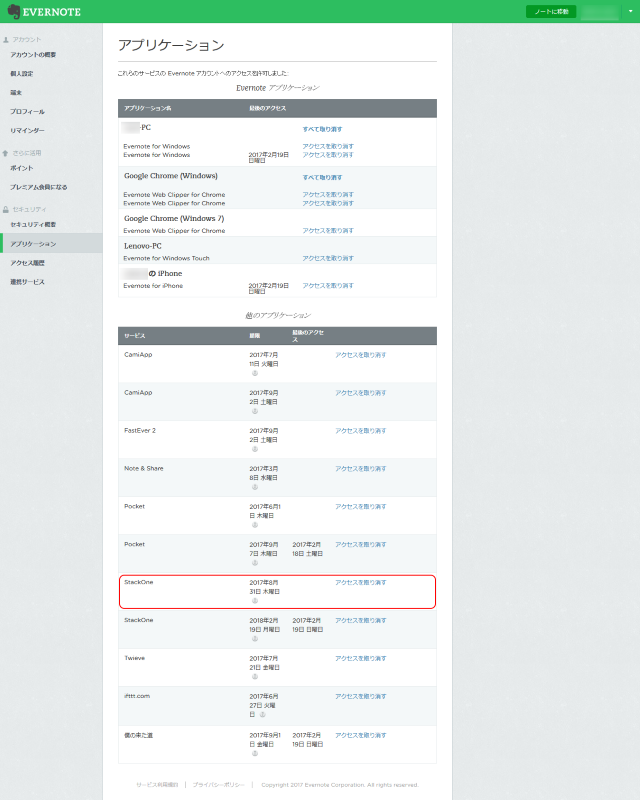Image resolution: width=640 pixels, height=800 pixels.
Task: Click info icon under Pocket 2017年6月 date
Action: [255, 525]
